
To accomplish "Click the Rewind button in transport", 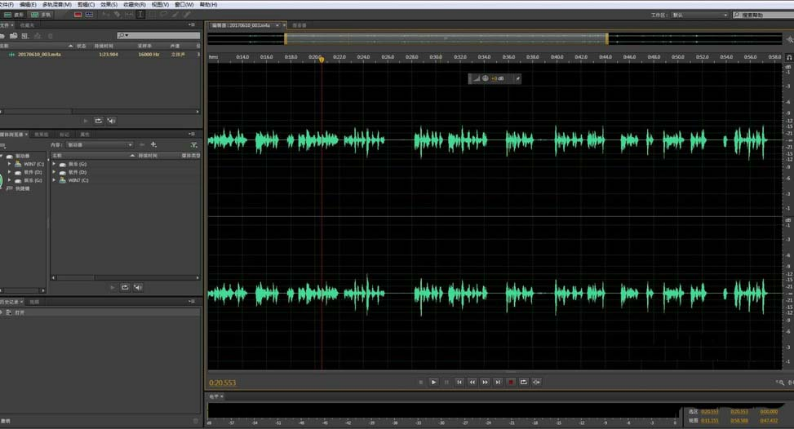I will point(472,382).
